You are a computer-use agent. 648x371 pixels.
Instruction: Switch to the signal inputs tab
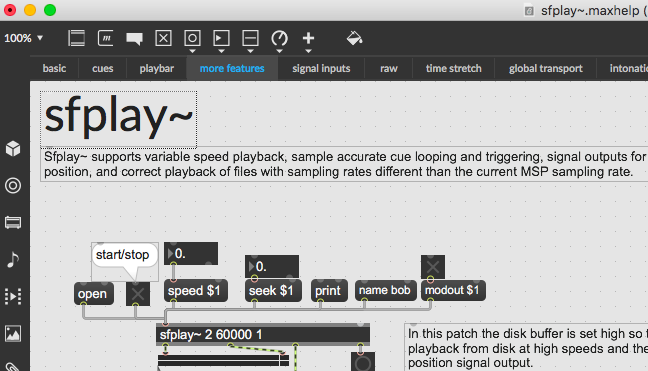click(x=321, y=68)
